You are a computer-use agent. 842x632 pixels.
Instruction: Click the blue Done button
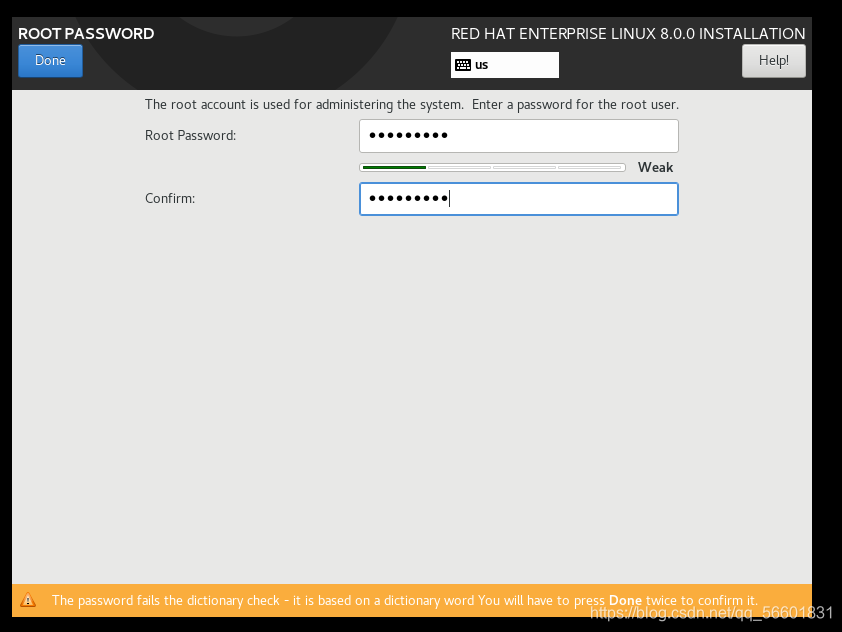coord(50,61)
